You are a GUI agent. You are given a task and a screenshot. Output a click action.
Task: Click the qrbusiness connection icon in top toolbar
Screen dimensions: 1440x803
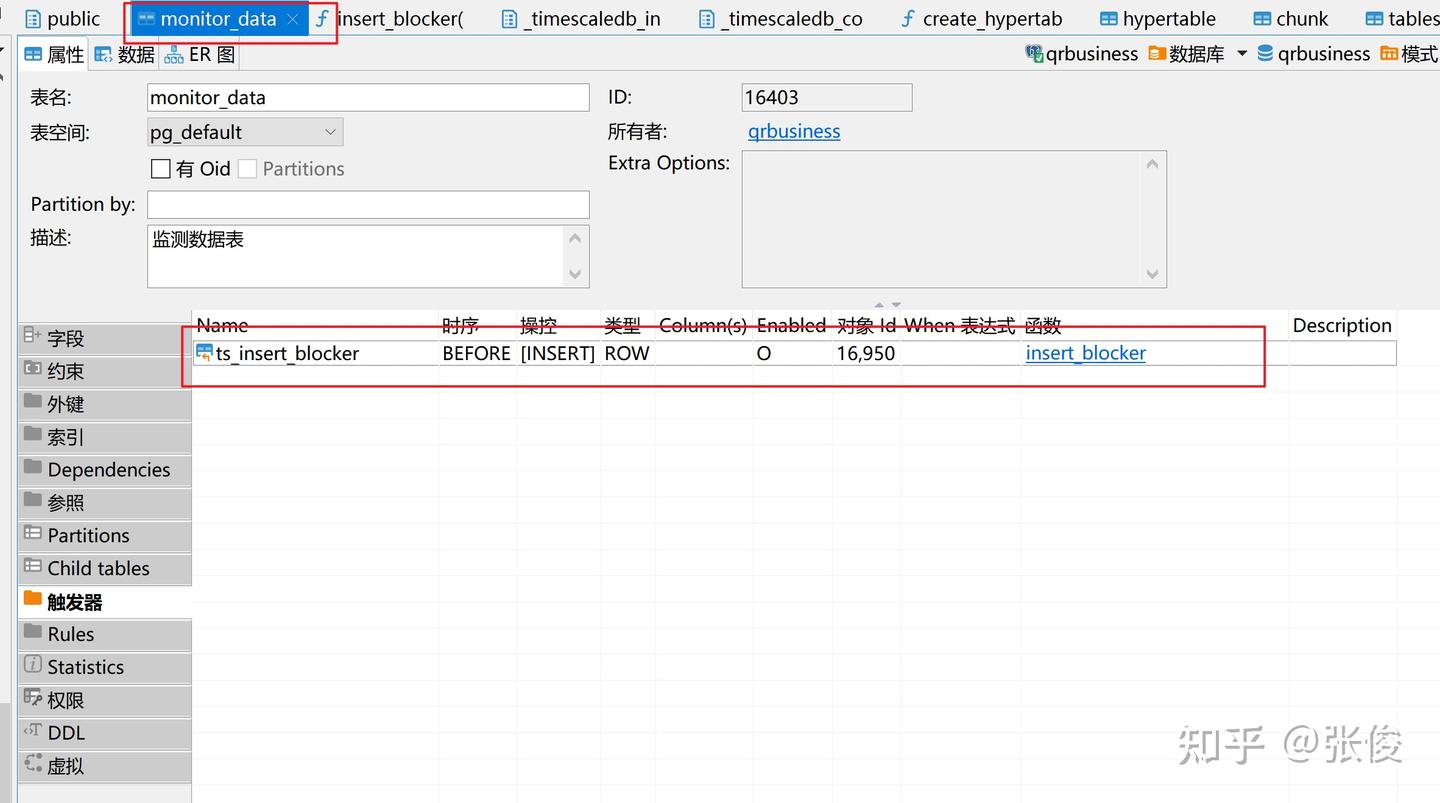click(x=1035, y=53)
